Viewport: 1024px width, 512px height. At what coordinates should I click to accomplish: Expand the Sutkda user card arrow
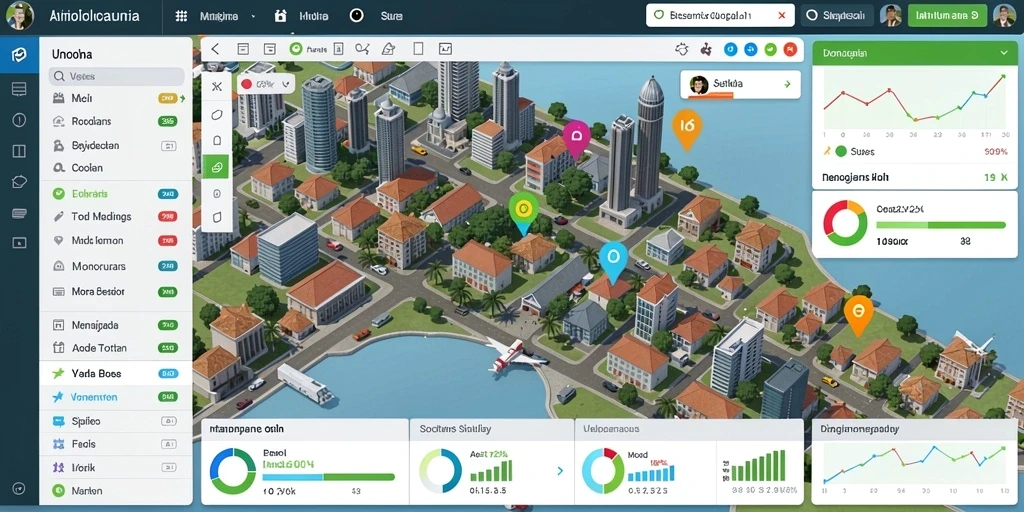tap(788, 84)
